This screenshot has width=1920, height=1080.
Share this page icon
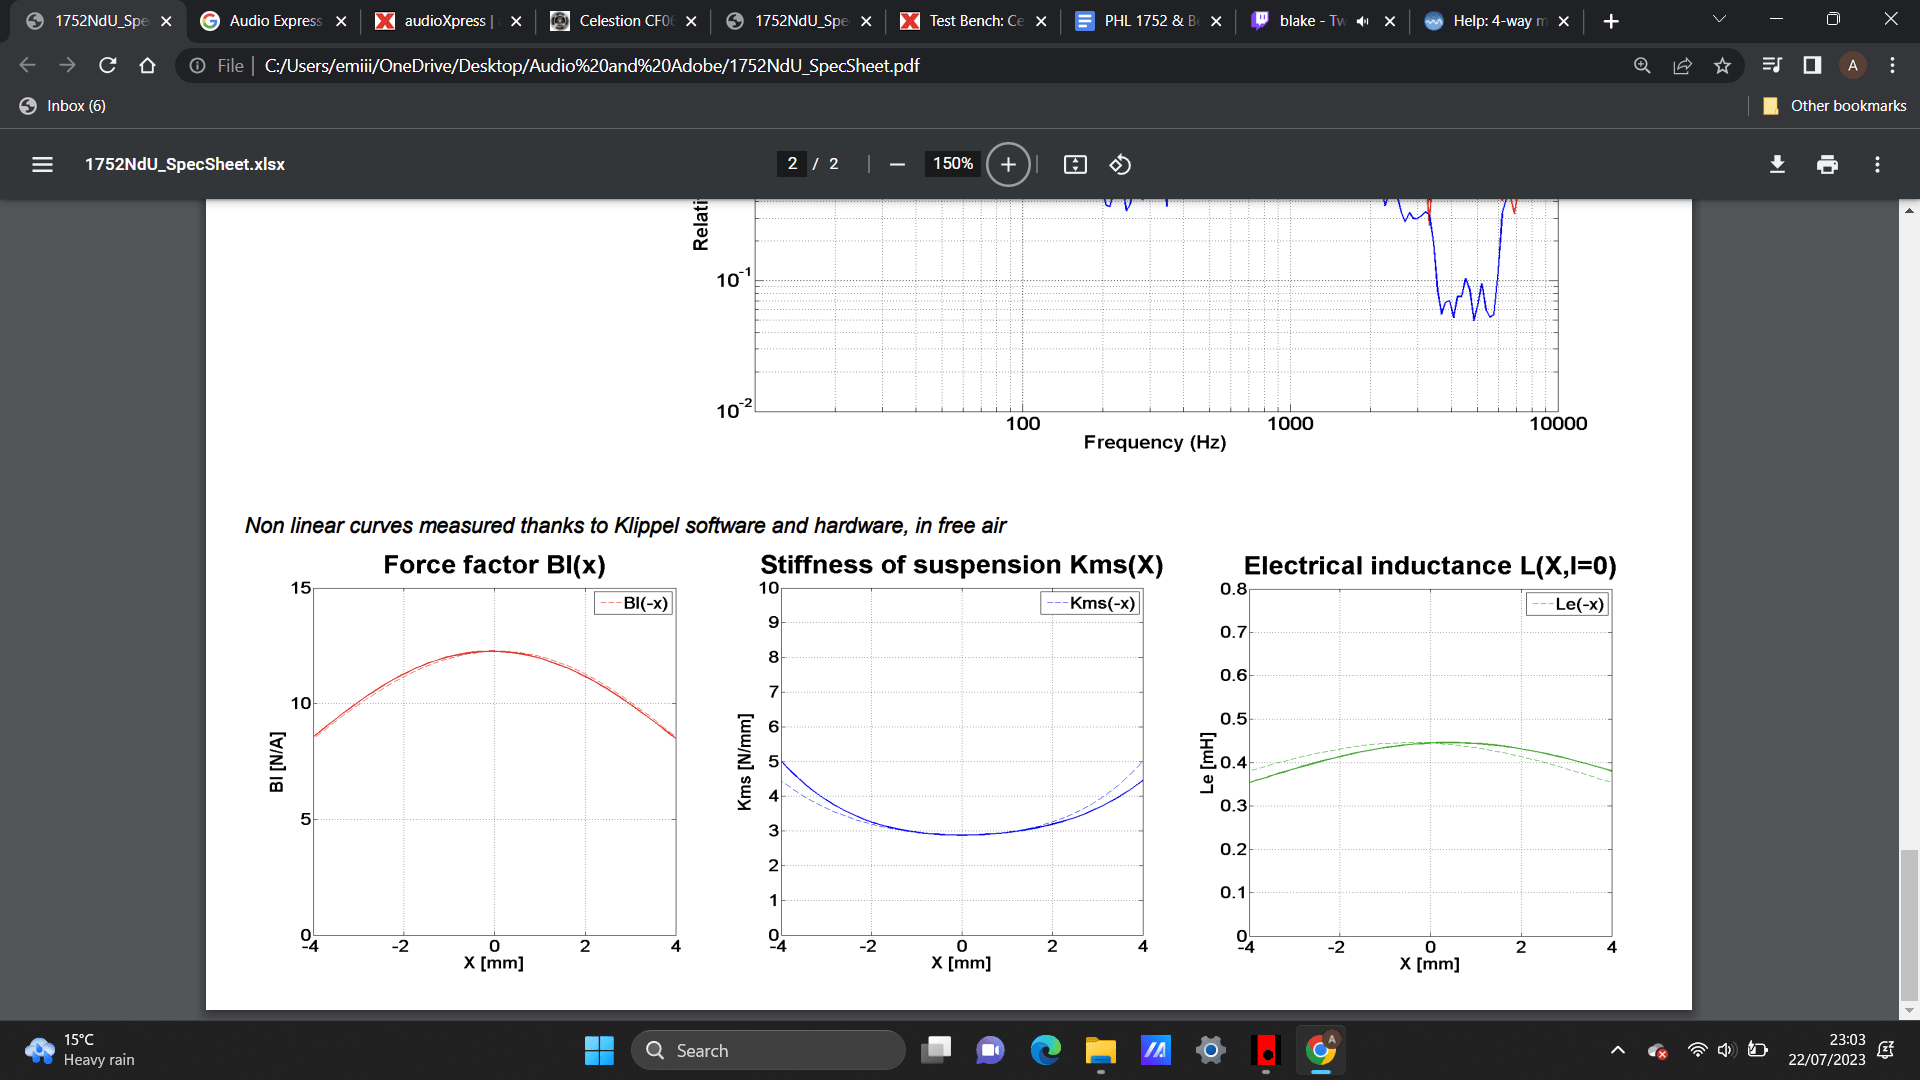point(1682,65)
